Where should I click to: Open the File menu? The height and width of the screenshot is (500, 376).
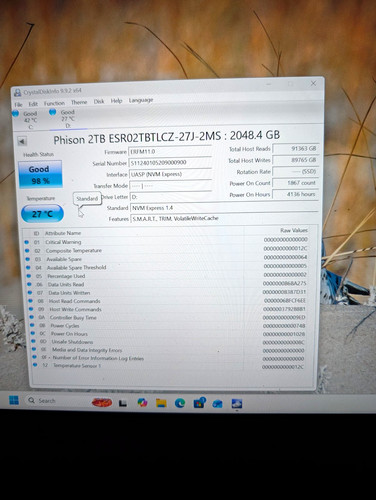(18, 105)
